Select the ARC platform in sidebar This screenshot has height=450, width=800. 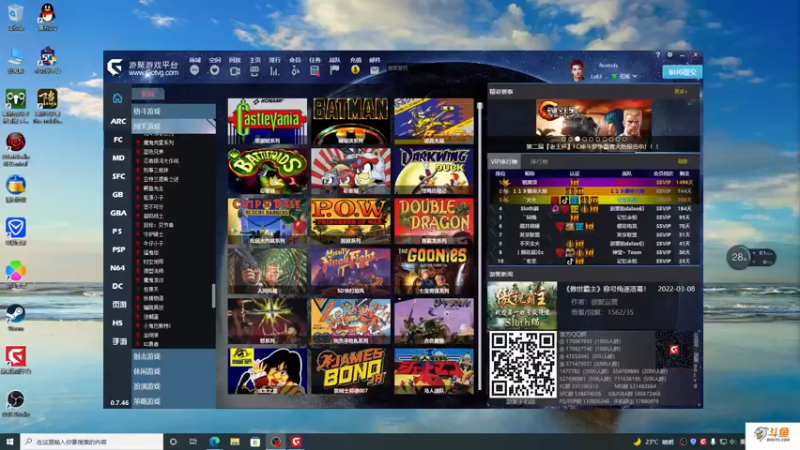click(x=118, y=121)
